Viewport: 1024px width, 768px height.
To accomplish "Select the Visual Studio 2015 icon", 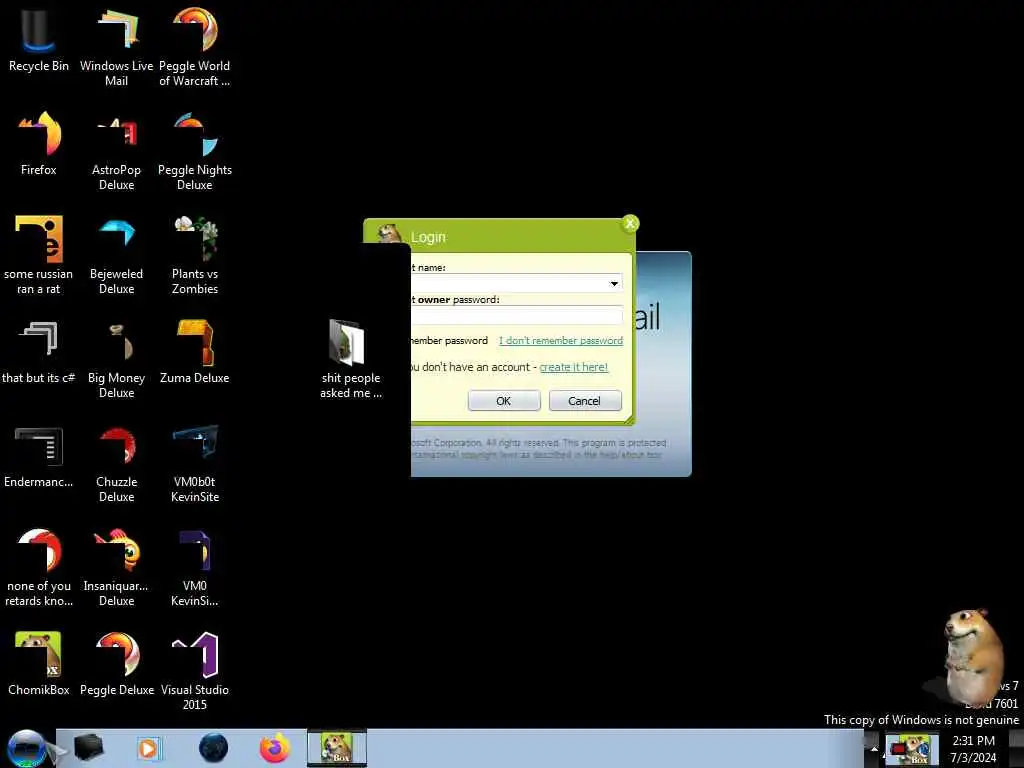I will coord(195,671).
